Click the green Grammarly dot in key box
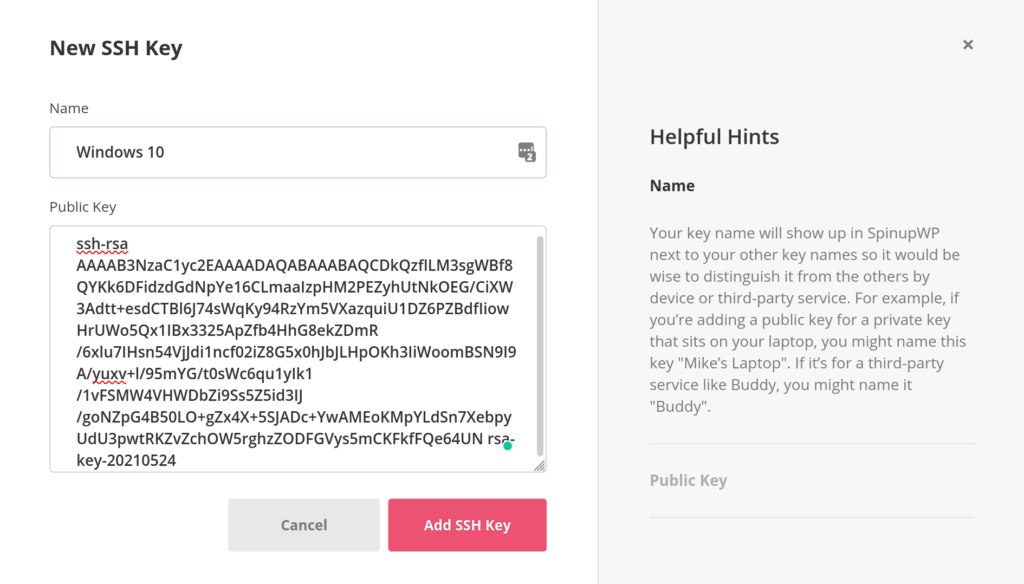The width and height of the screenshot is (1024, 584). [x=507, y=446]
